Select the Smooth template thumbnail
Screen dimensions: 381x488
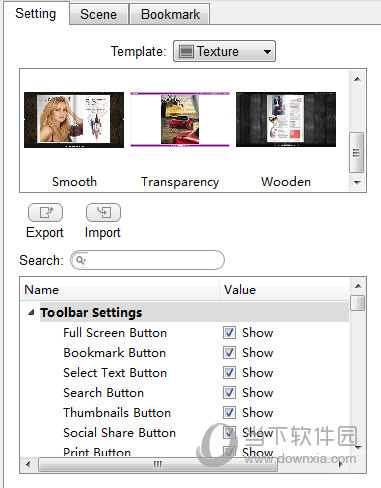pyautogui.click(x=74, y=120)
